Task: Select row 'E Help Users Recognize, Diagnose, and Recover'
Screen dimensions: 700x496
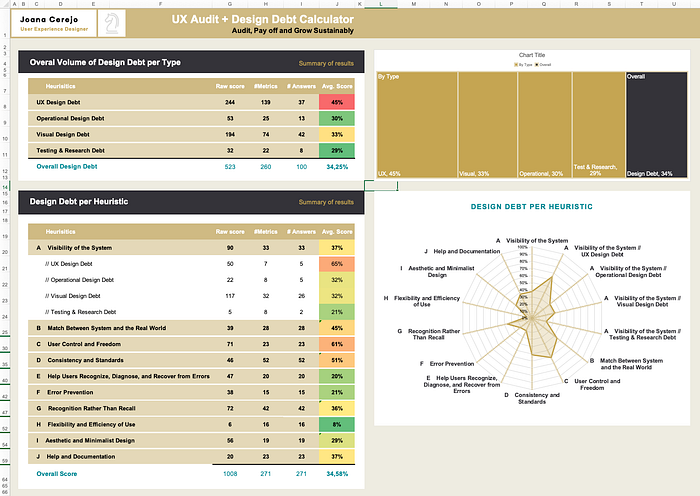Action: pos(192,376)
